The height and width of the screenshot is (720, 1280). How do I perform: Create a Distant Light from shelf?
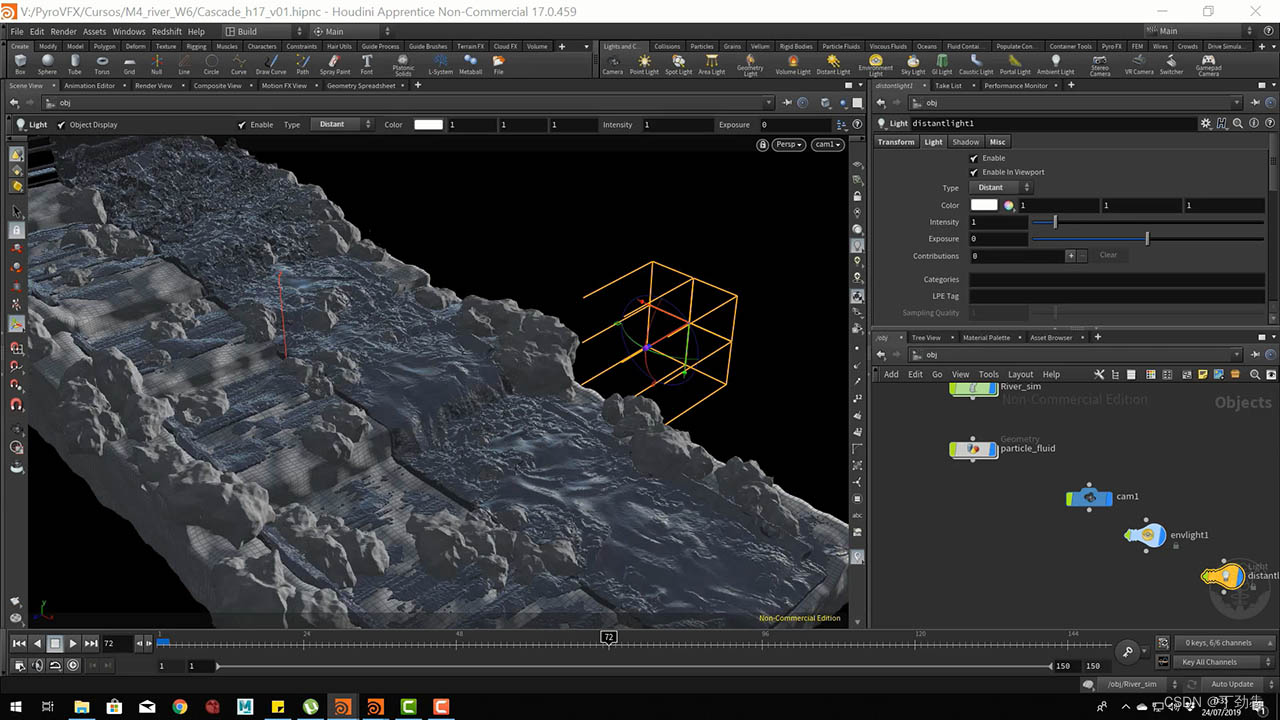[833, 65]
